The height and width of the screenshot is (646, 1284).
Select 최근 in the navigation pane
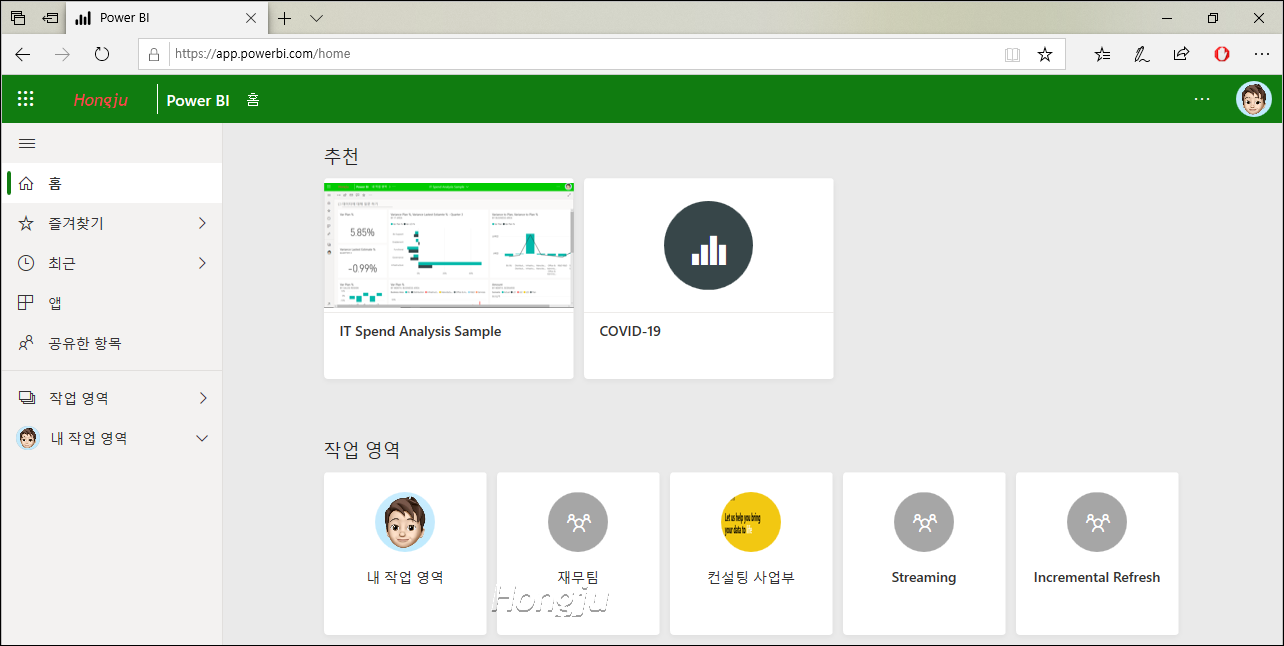111,263
